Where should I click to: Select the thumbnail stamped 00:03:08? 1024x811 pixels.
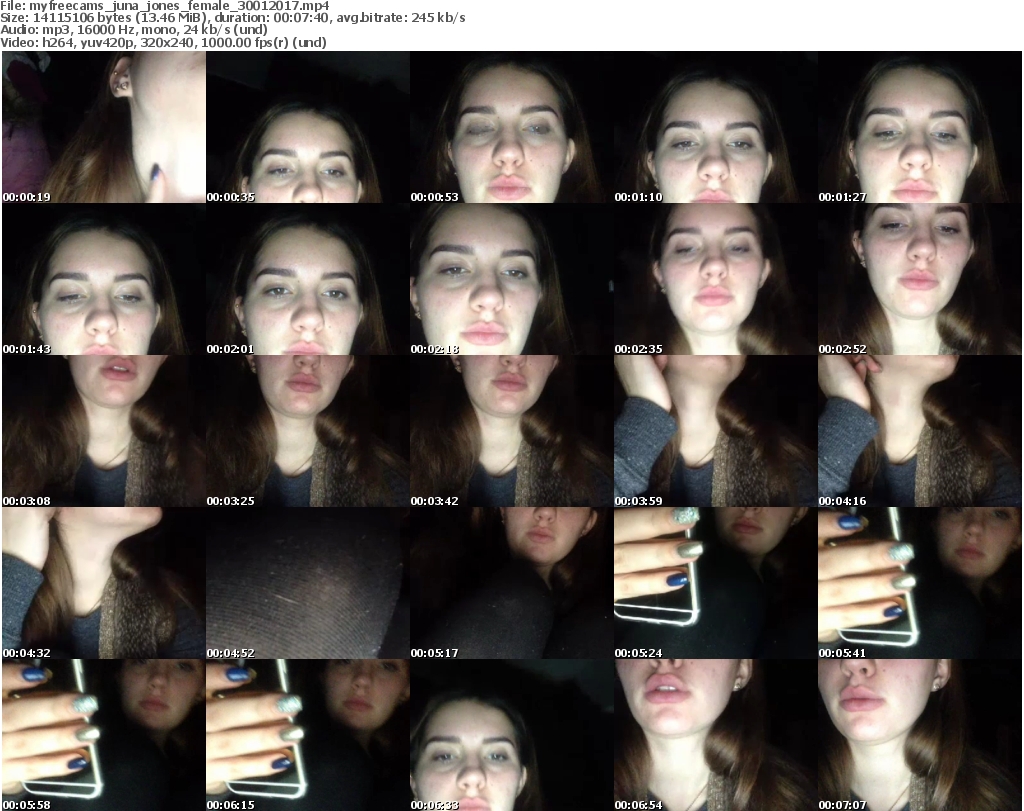coord(104,432)
